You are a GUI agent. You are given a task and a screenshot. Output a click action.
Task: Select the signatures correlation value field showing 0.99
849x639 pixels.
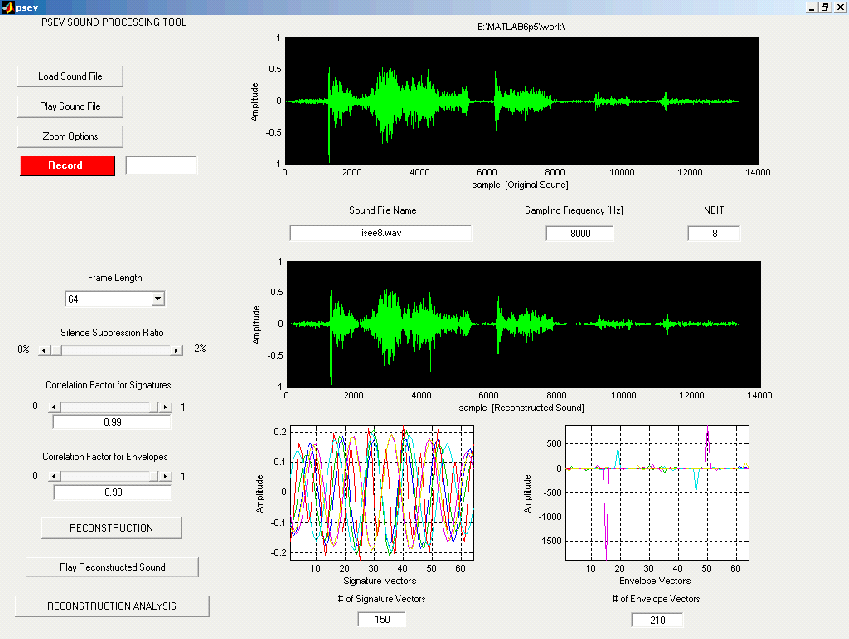(x=112, y=423)
